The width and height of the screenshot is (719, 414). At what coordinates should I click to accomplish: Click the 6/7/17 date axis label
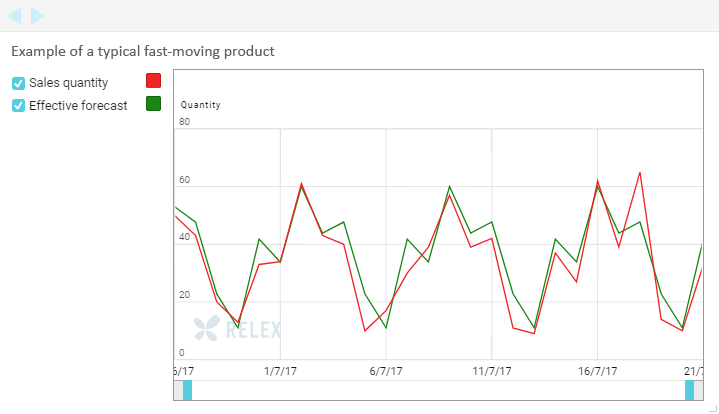[x=385, y=370]
